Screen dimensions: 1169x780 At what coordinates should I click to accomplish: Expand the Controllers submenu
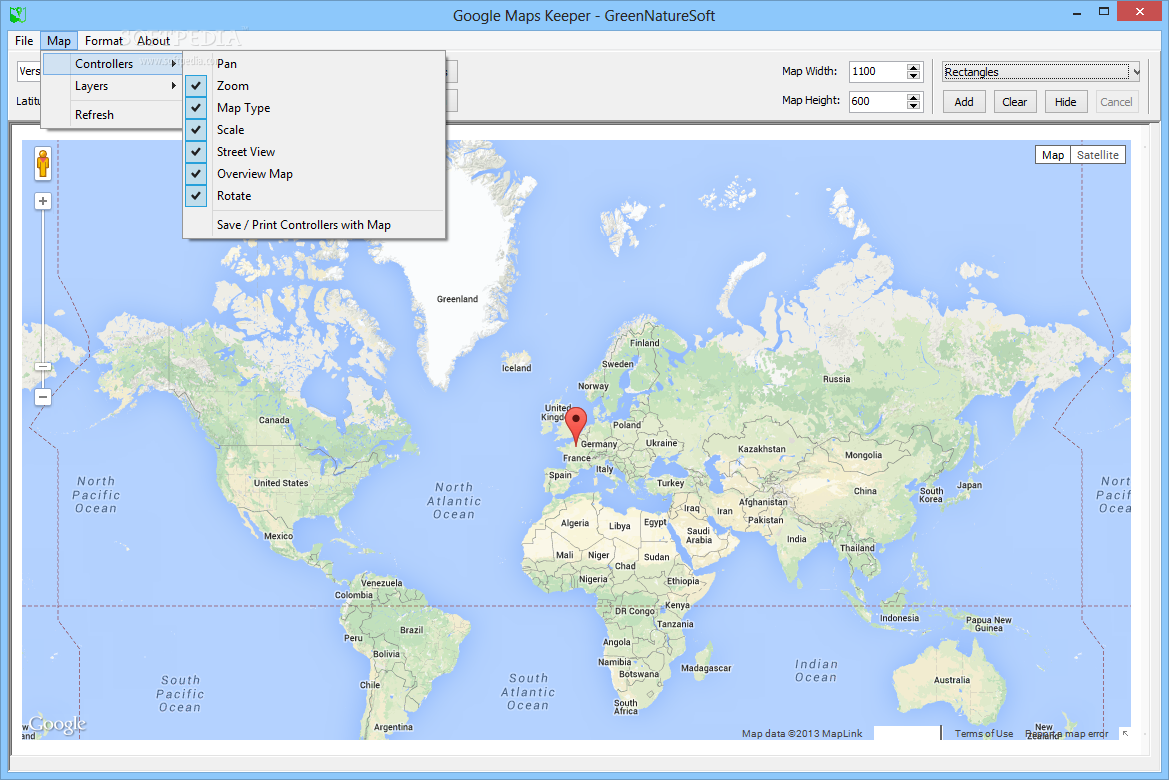pyautogui.click(x=112, y=63)
